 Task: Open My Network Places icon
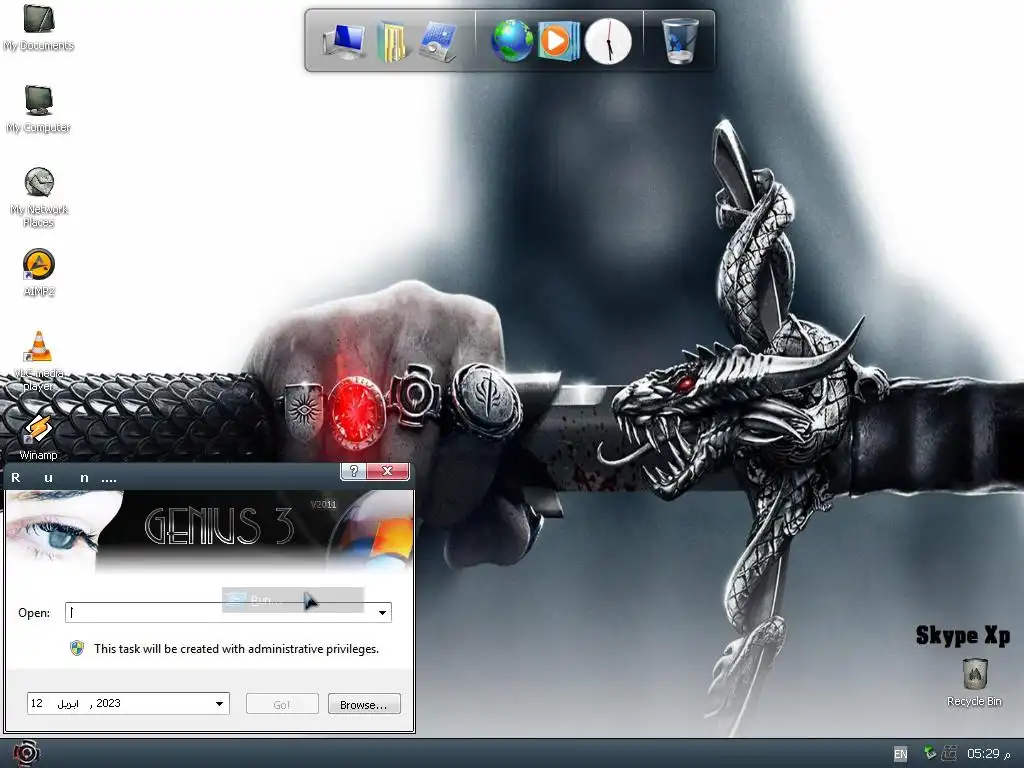[39, 197]
